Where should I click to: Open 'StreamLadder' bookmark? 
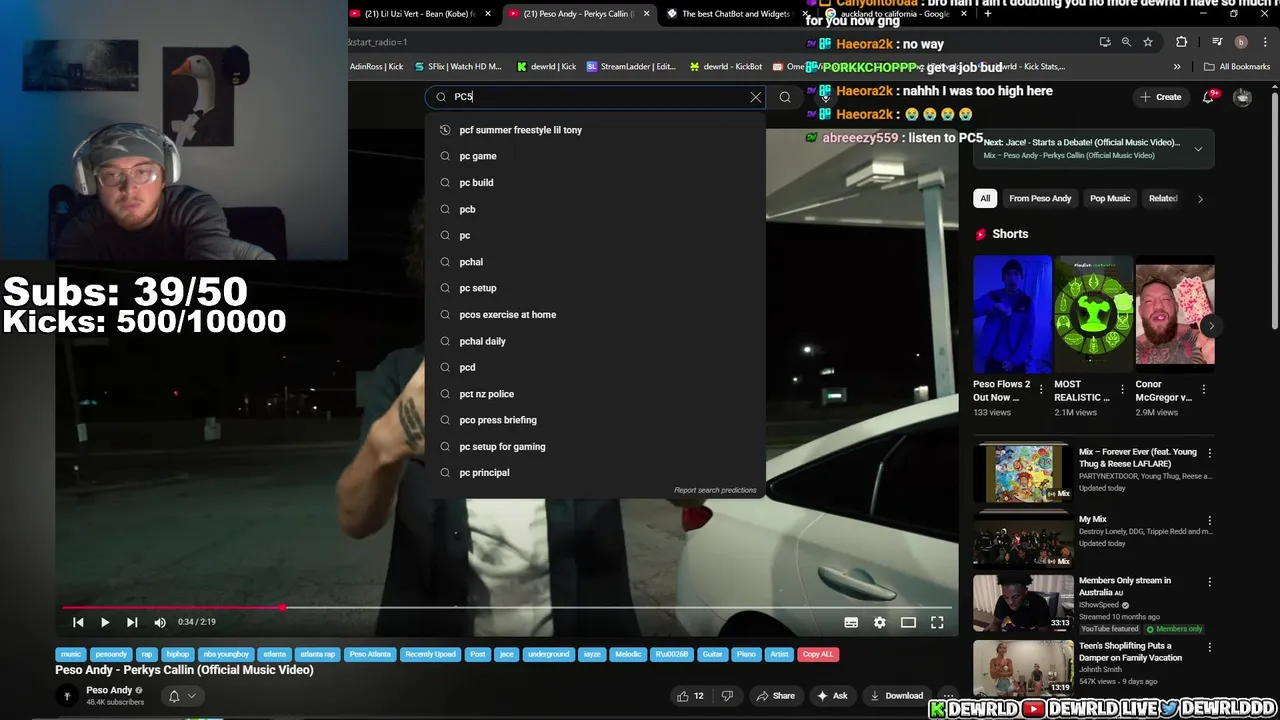[632, 67]
